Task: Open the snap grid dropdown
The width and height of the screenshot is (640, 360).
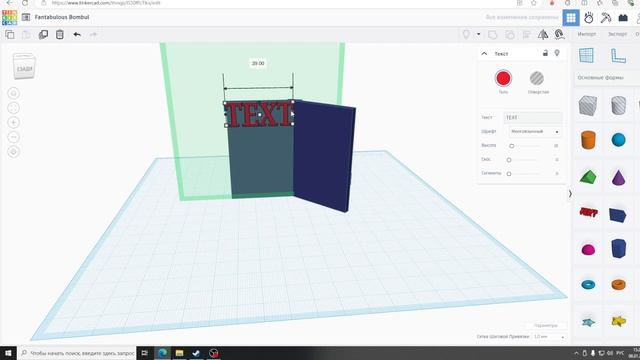Action: 549,337
